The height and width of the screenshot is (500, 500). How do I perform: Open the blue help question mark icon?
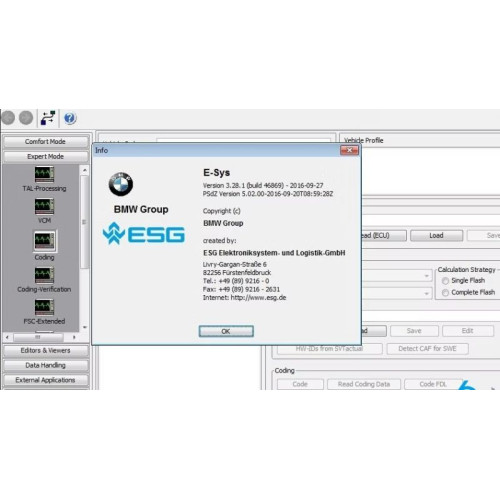pyautogui.click(x=70, y=118)
